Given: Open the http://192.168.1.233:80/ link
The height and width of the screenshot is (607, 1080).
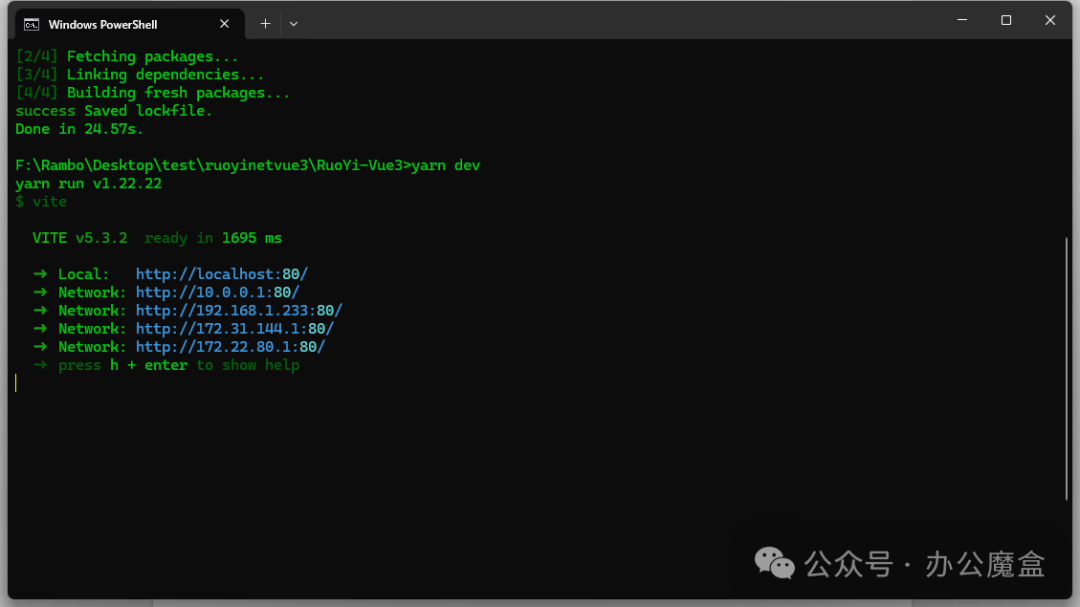Looking at the screenshot, I should click(239, 311).
